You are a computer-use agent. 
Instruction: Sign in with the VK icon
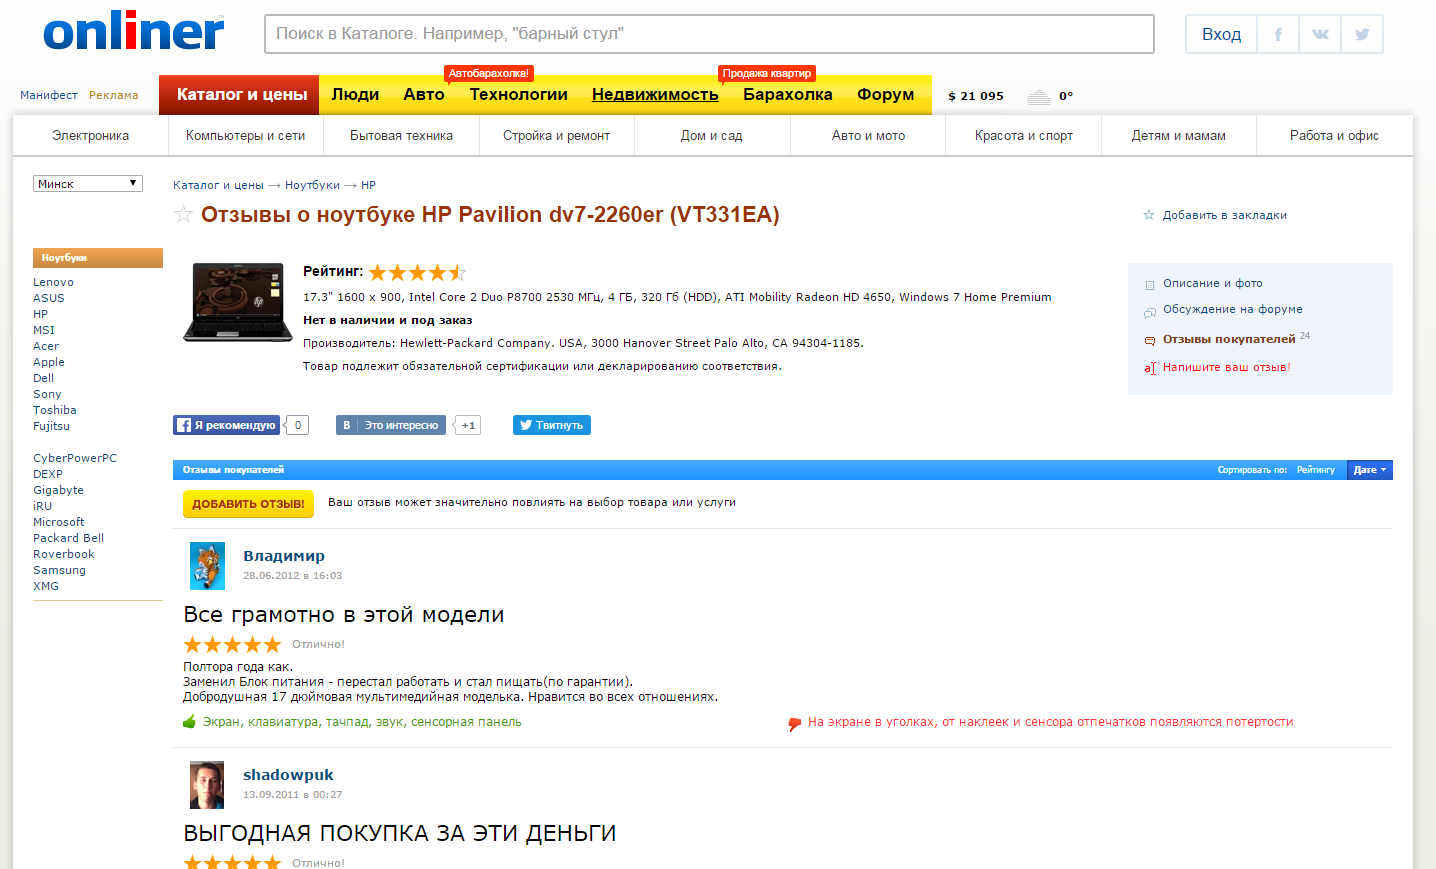pyautogui.click(x=1320, y=34)
